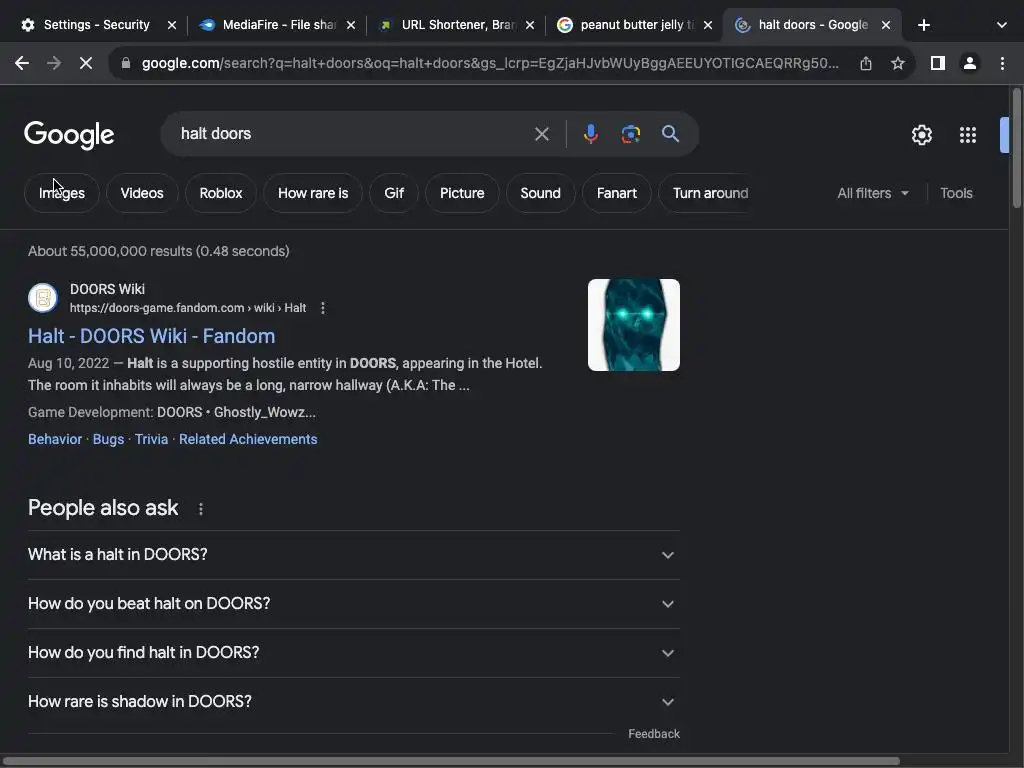
Task: Apply the Sound filter chip
Action: pos(540,193)
